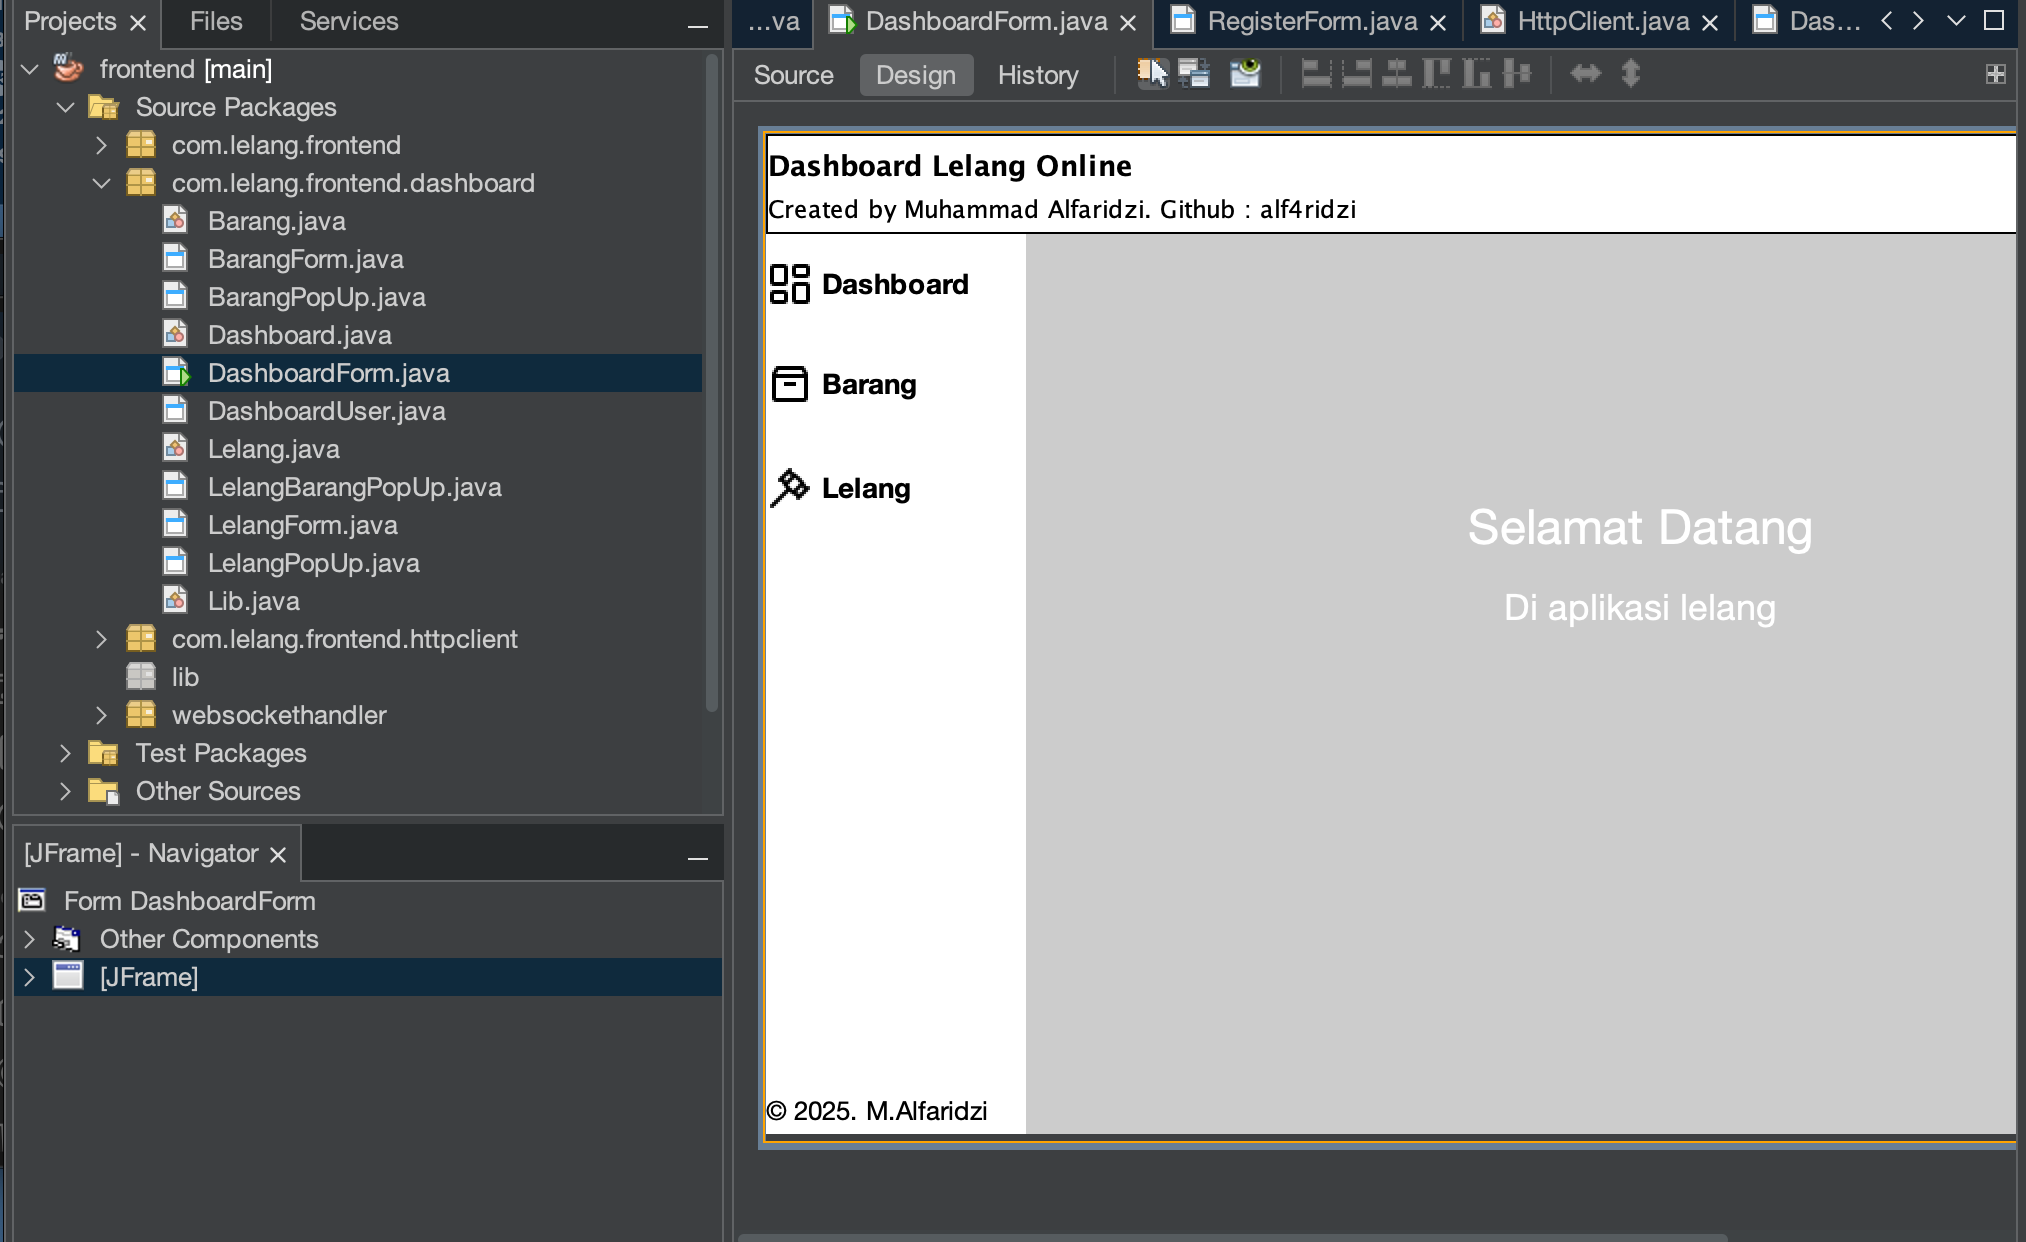This screenshot has width=2026, height=1242.
Task: Click Align Right in Column icon
Action: point(1356,74)
